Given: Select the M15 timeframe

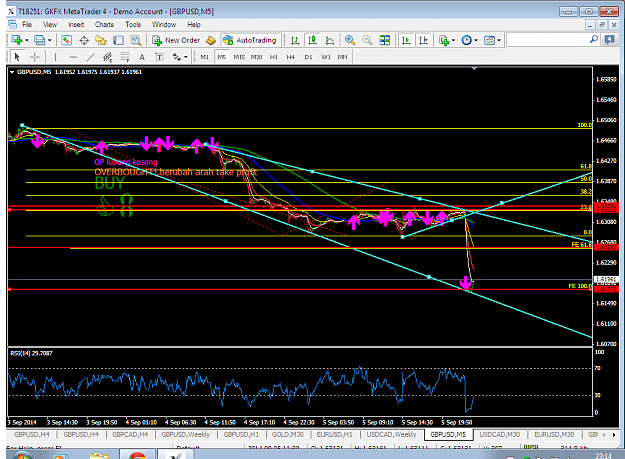Looking at the screenshot, I should pyautogui.click(x=239, y=57).
